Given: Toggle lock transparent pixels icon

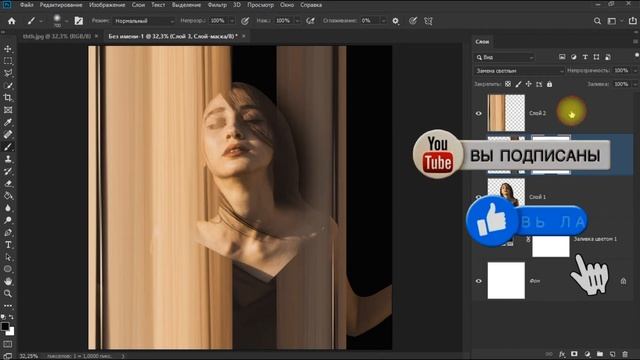Looking at the screenshot, I should click(508, 84).
